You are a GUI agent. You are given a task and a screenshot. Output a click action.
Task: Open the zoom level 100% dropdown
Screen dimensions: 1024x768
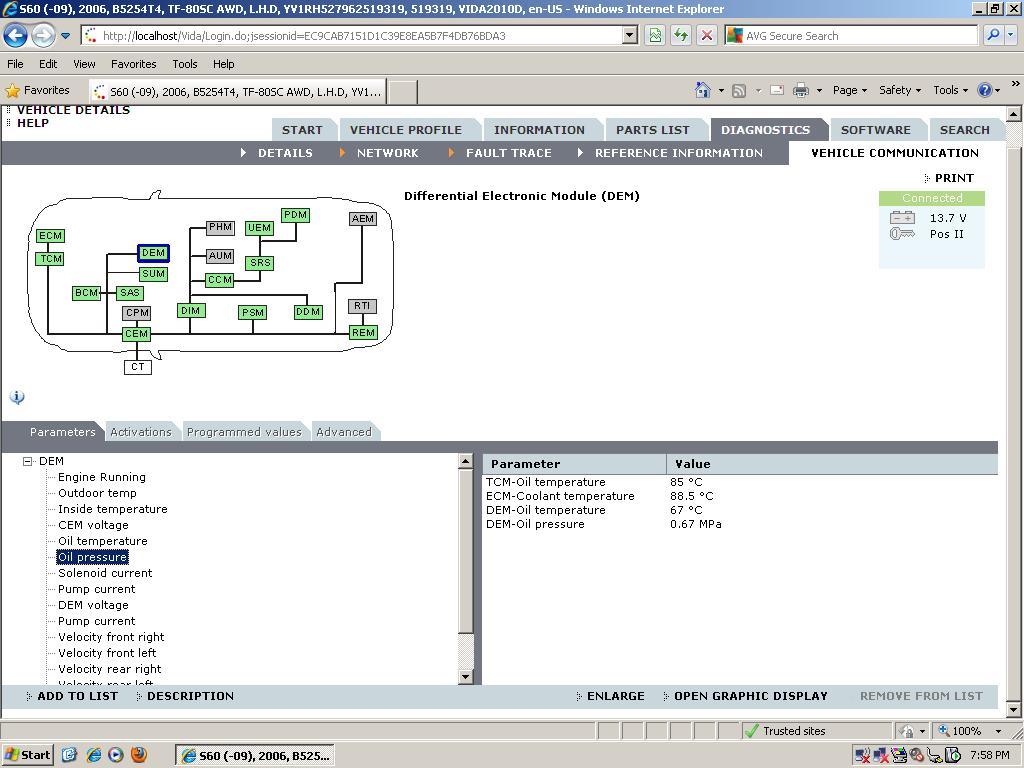[x=998, y=731]
